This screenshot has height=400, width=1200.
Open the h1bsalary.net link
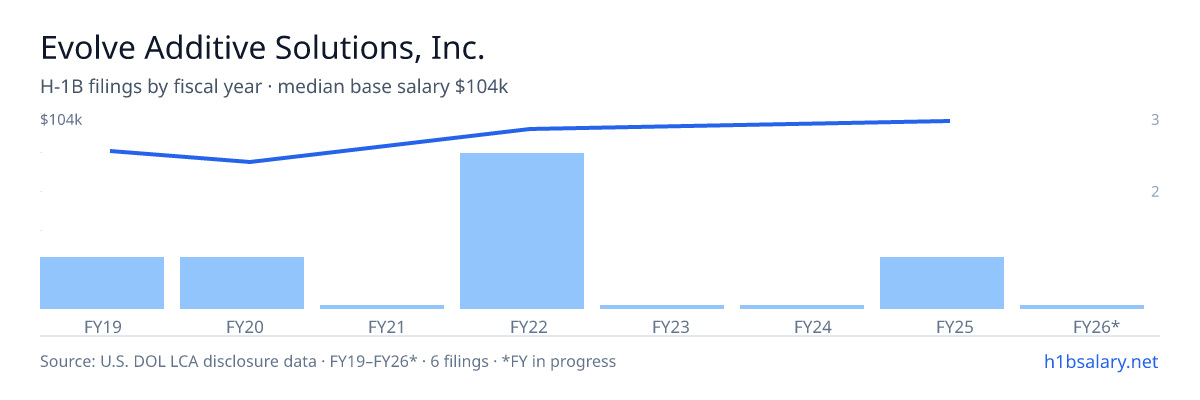1100,361
